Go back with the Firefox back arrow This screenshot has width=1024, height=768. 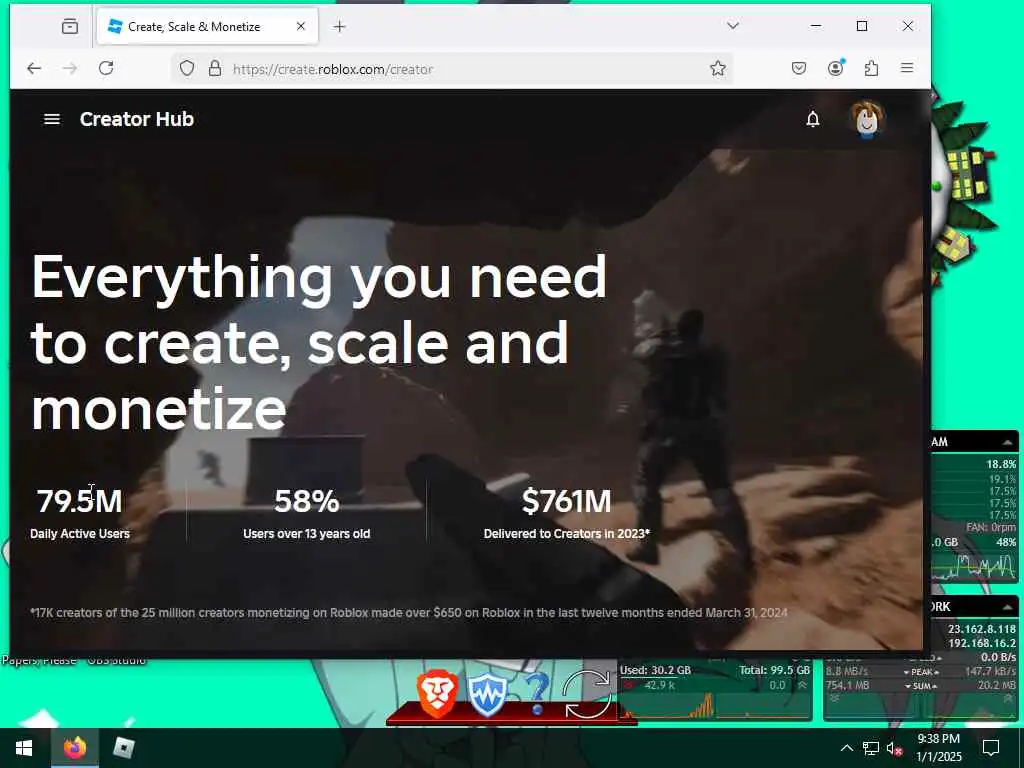click(34, 68)
